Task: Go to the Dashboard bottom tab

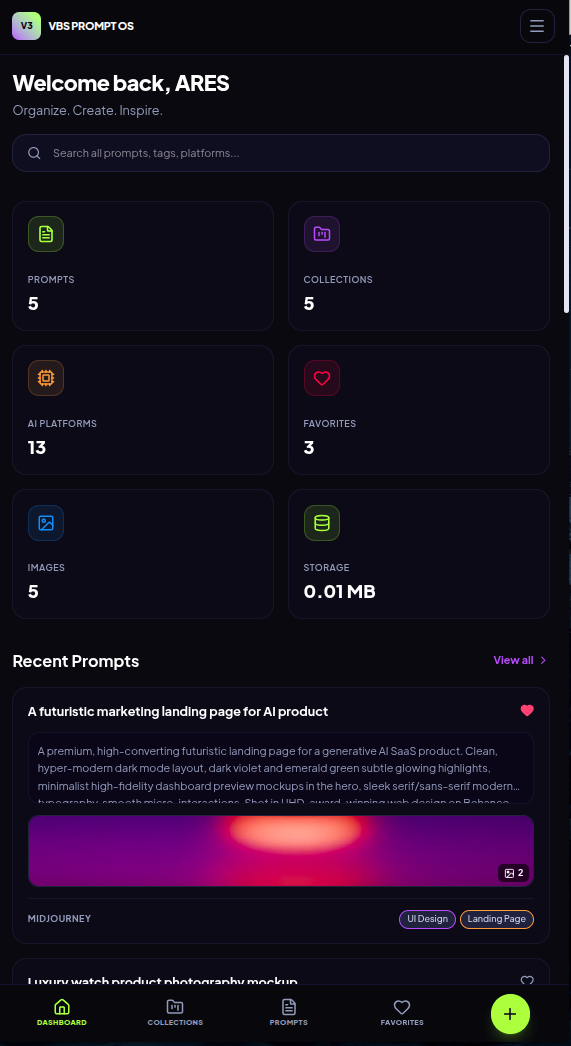Action: 61,1012
